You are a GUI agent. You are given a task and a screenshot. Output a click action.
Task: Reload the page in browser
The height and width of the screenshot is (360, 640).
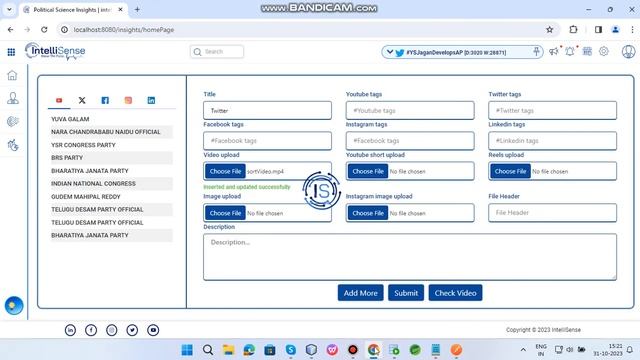pos(44,29)
